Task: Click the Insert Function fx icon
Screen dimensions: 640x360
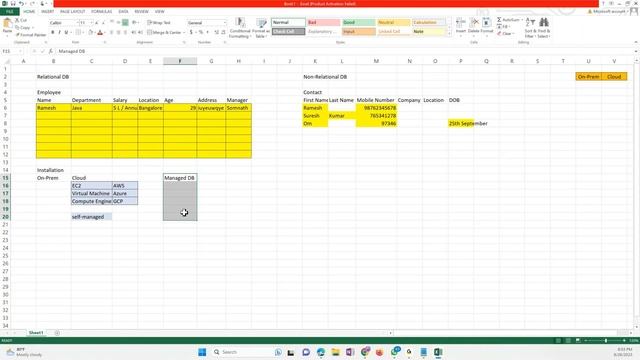Action: [x=51, y=51]
